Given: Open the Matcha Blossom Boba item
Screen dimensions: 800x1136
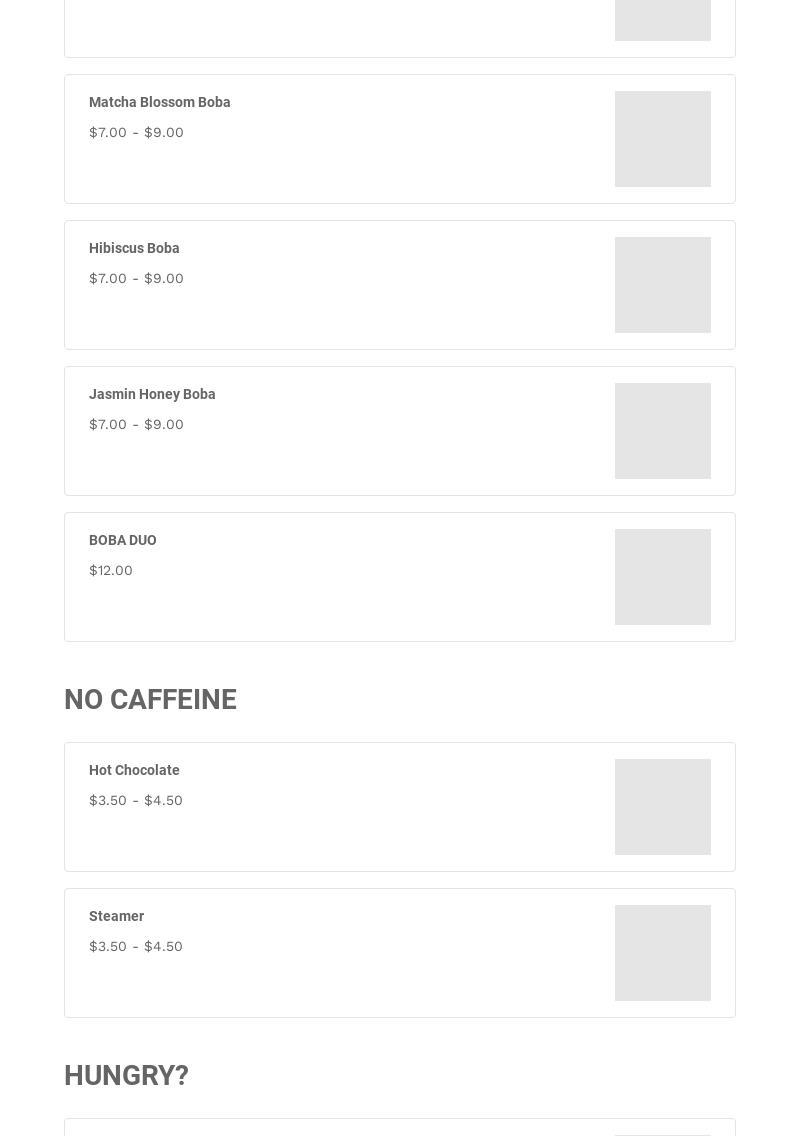Looking at the screenshot, I should coord(160,102).
